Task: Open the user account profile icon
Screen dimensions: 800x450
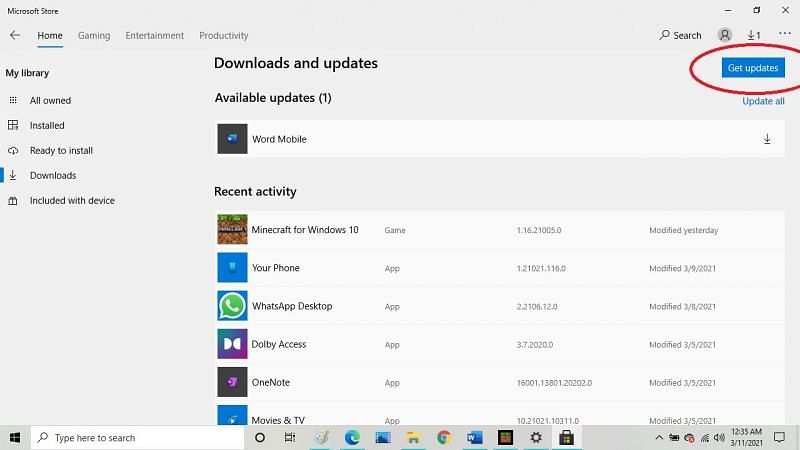Action: tap(725, 35)
